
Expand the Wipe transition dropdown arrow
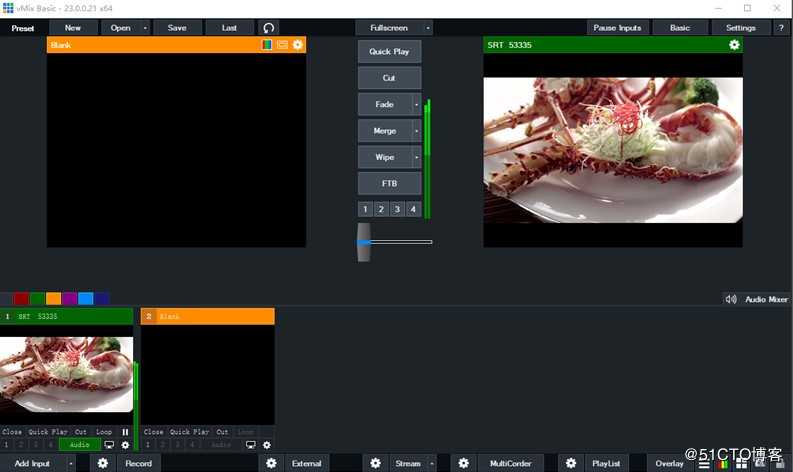click(416, 157)
